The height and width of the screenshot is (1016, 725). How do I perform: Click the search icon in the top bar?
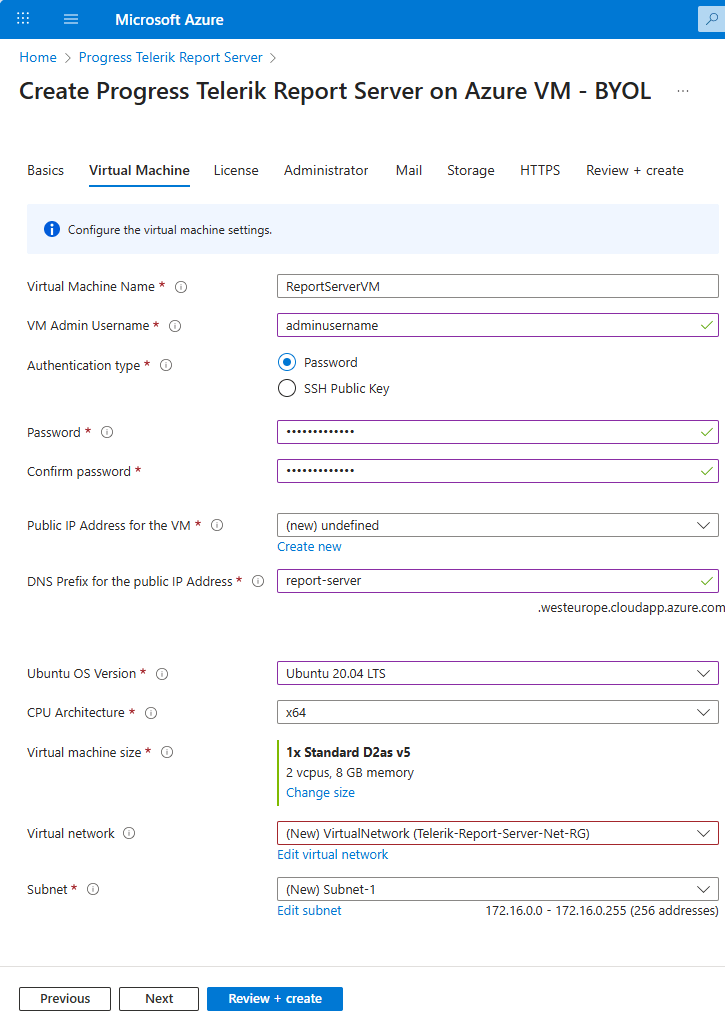[713, 18]
